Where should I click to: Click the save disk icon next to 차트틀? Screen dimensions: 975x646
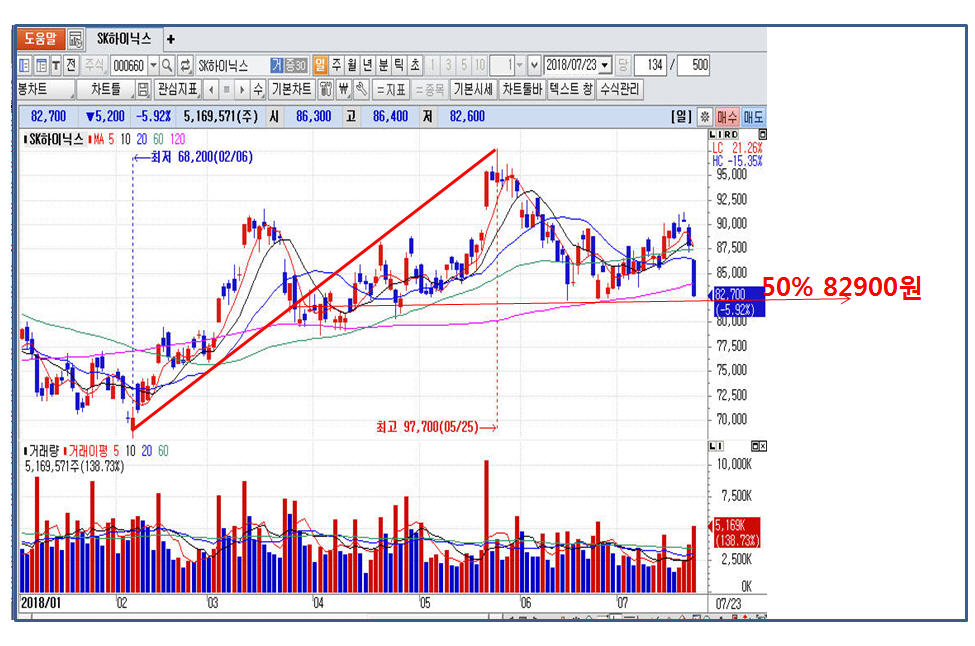click(144, 90)
